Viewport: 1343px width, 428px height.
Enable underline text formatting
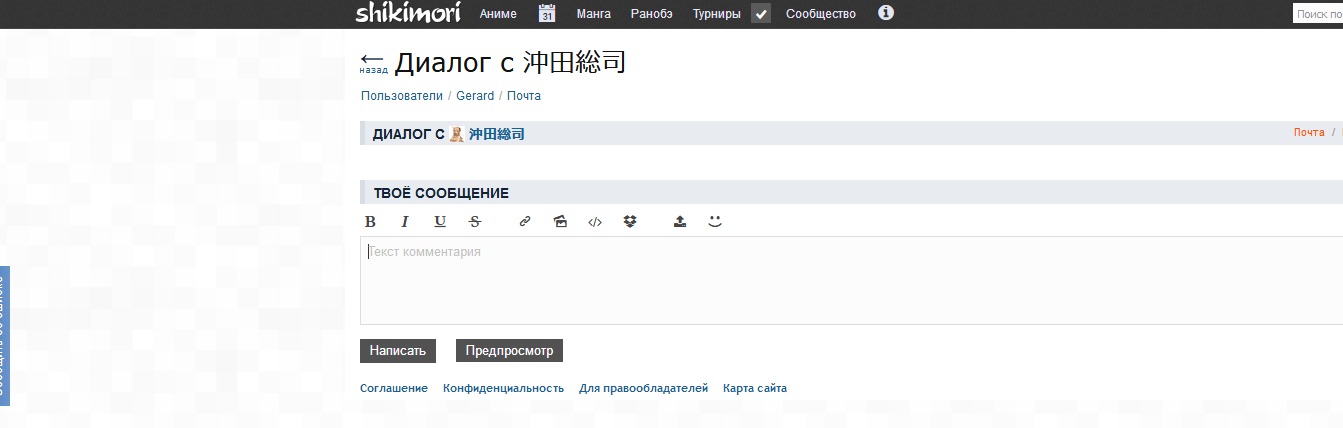[440, 222]
